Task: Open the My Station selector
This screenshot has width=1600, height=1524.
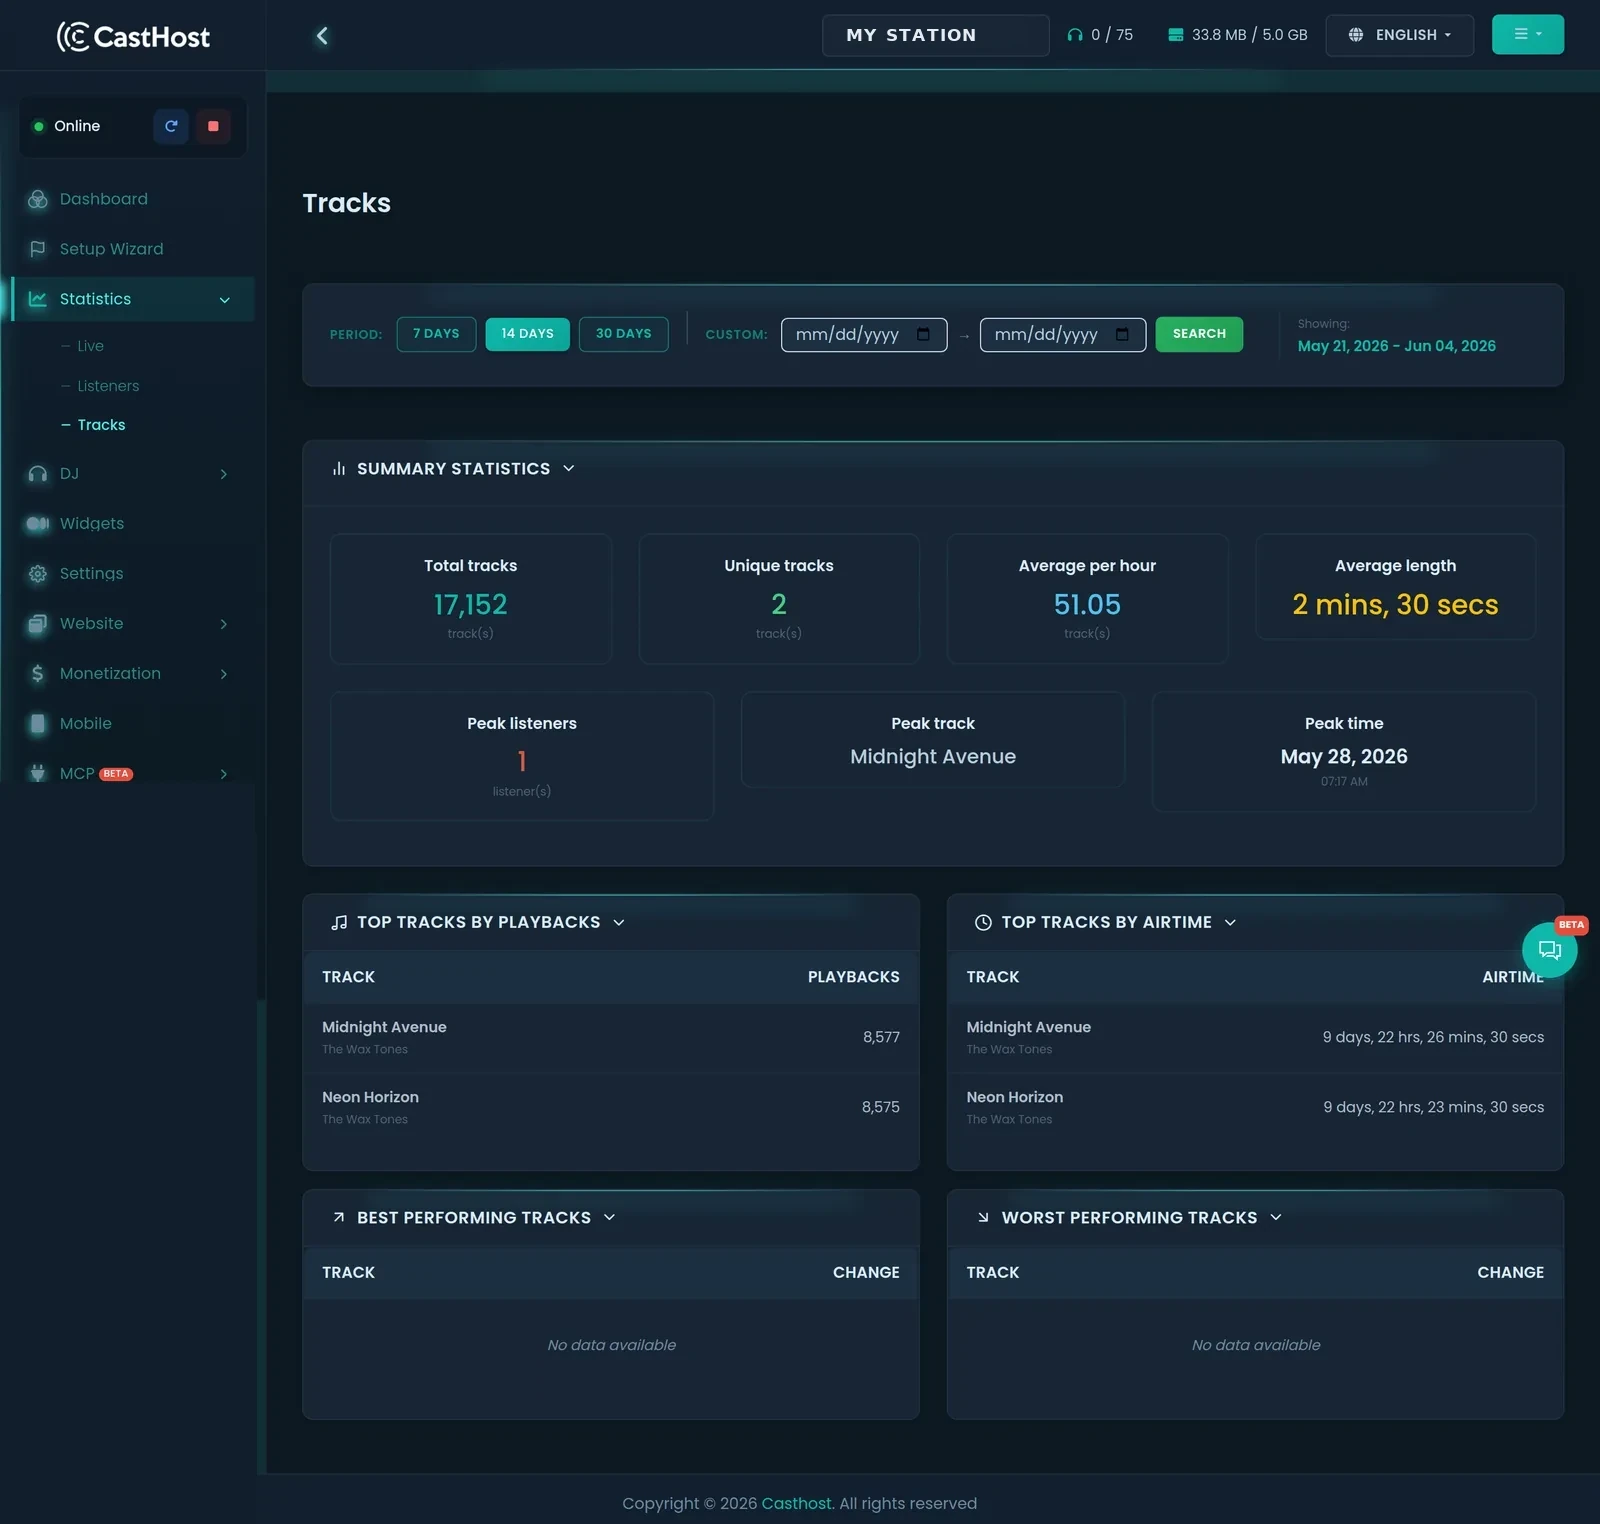Action: coord(935,35)
